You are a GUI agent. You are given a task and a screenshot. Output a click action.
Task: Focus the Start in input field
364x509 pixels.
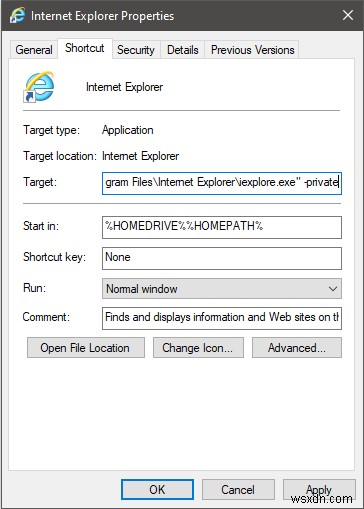222,227
